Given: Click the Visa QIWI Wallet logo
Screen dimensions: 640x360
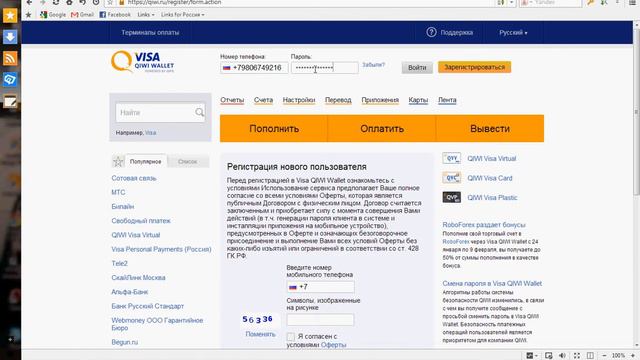Looking at the screenshot, I should click(142, 62).
